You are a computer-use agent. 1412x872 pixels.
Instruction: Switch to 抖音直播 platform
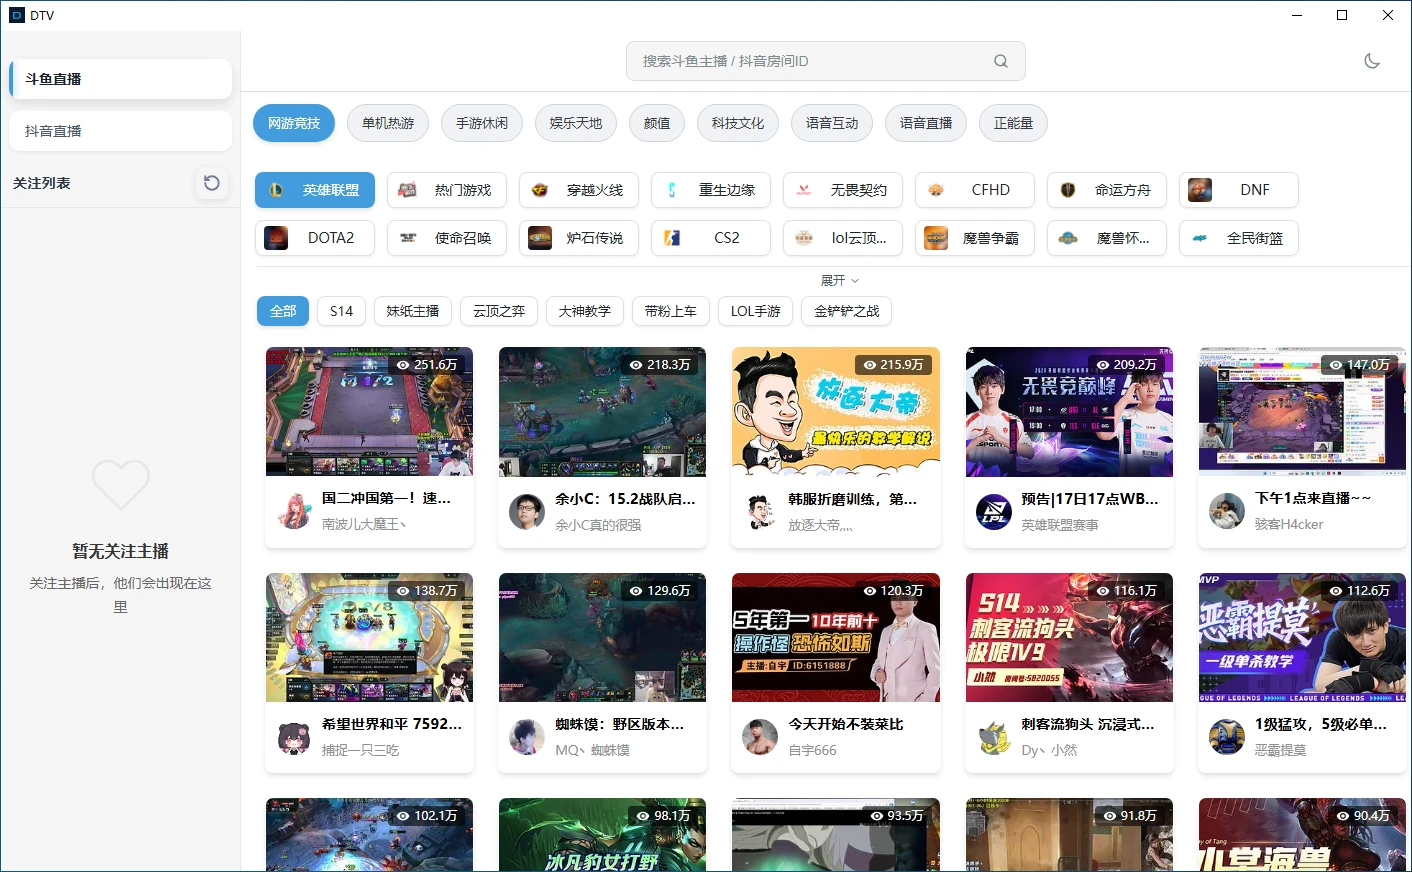pos(120,131)
